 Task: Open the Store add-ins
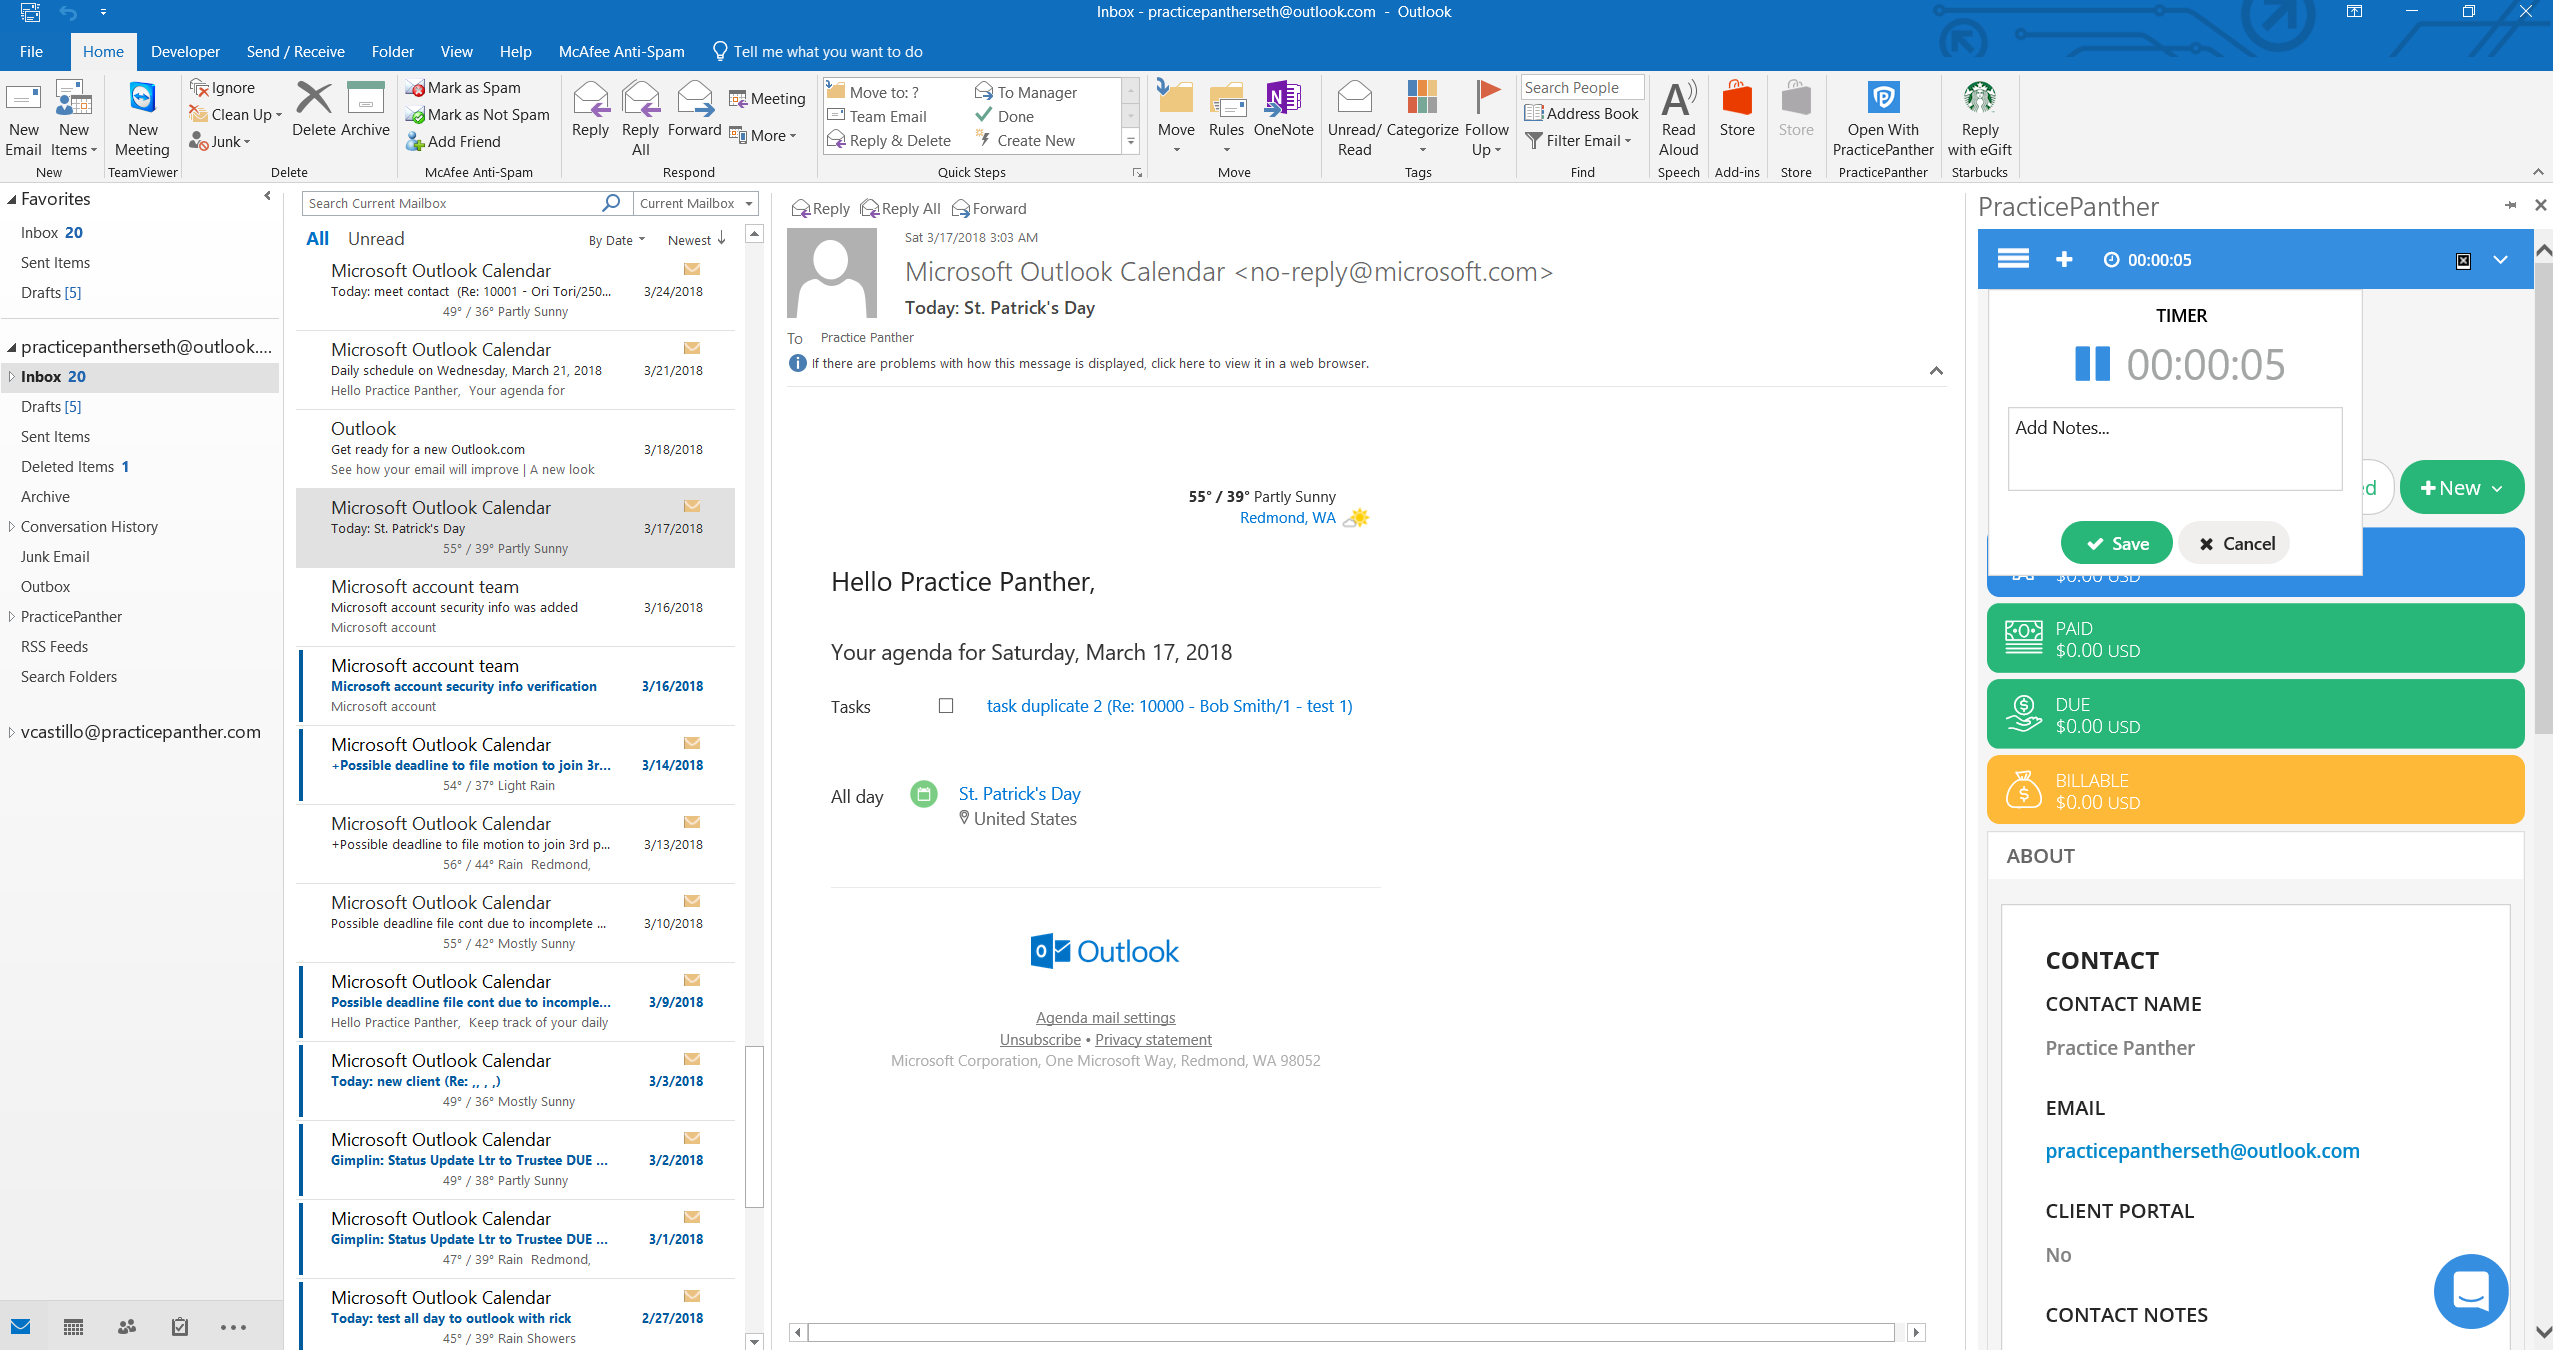point(1737,109)
